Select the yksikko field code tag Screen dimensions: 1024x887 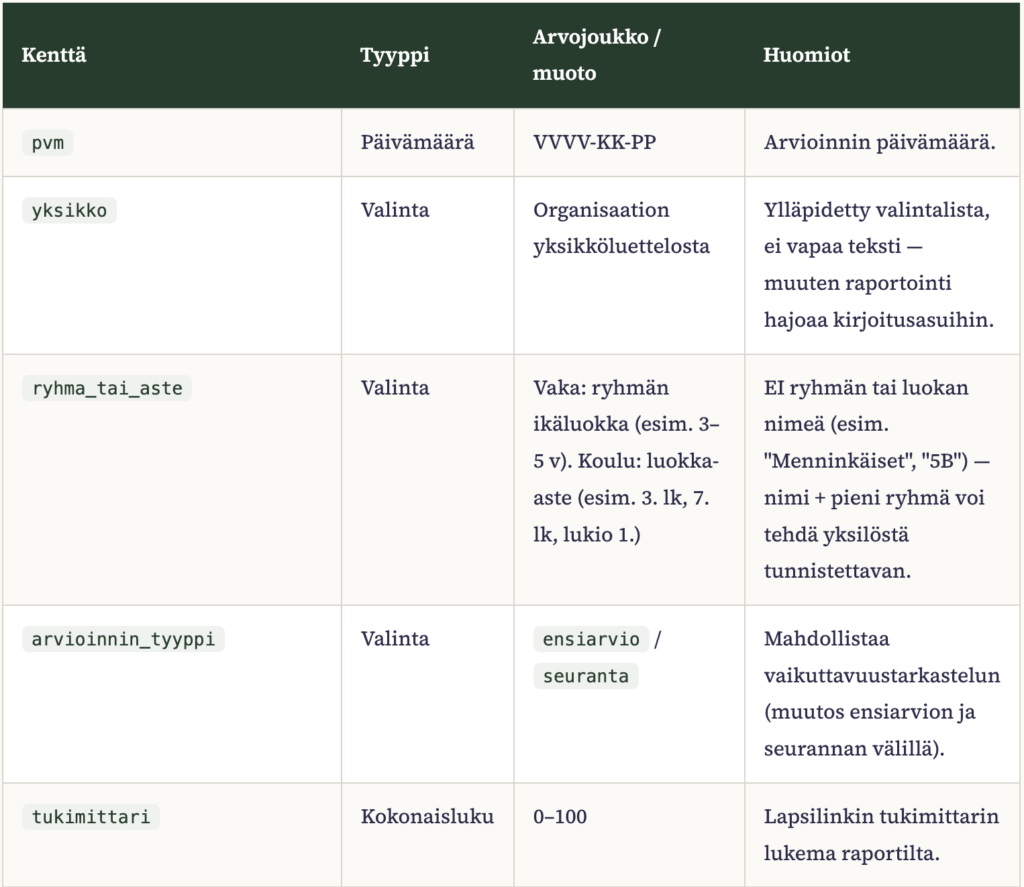click(69, 210)
